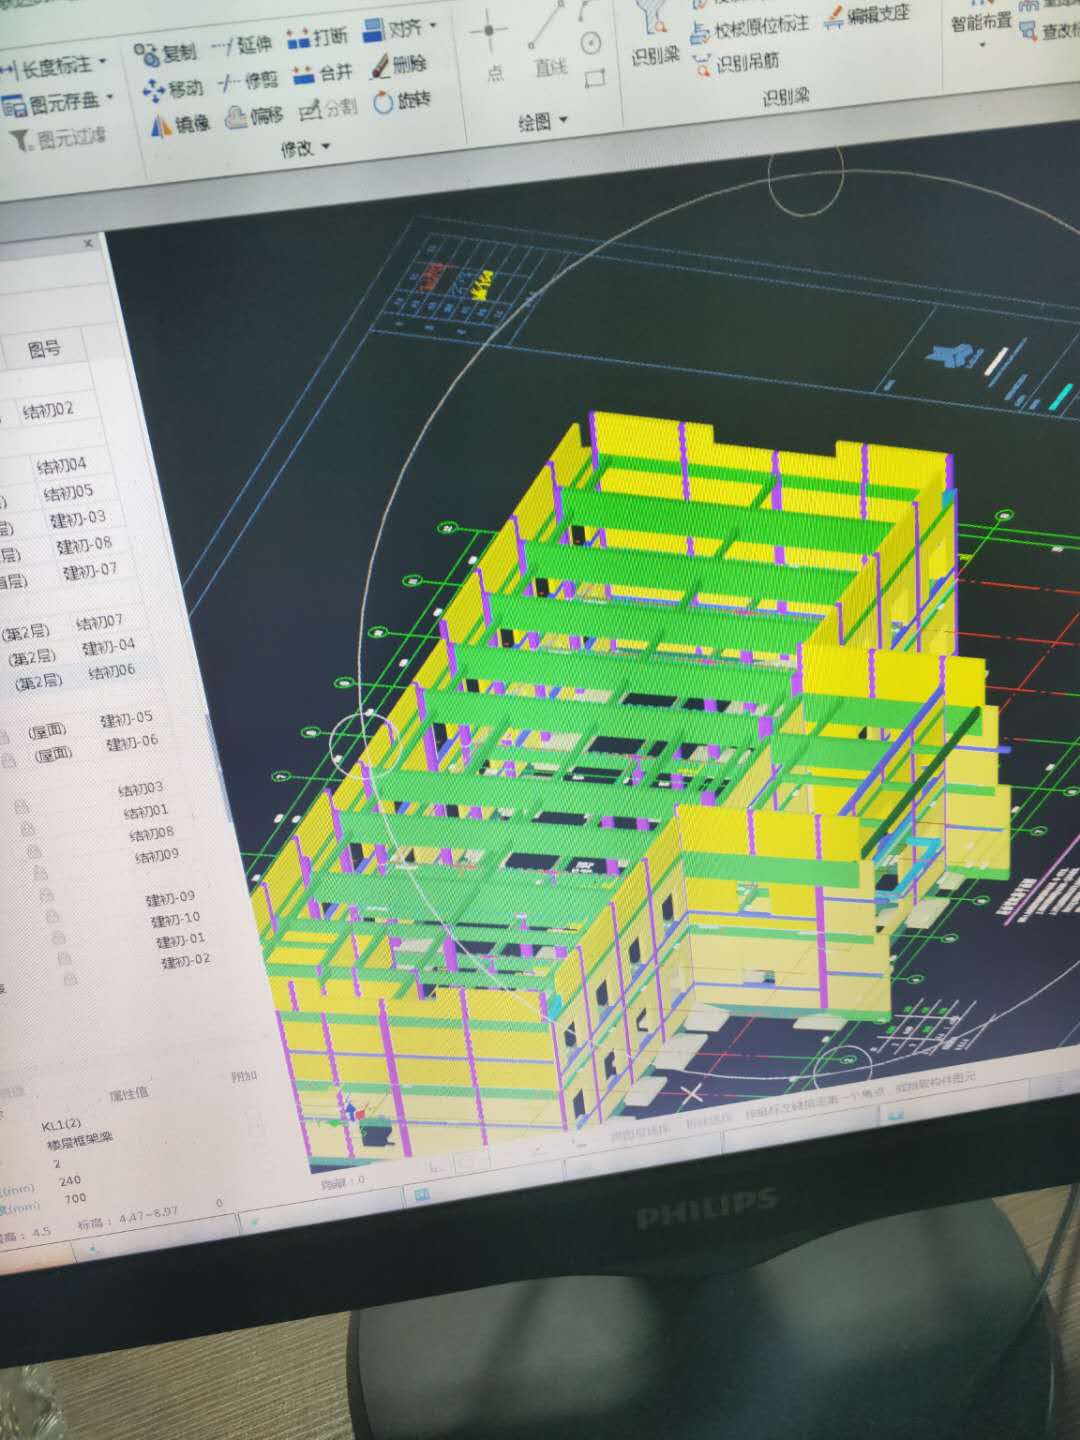Viewport: 1080px width, 1440px height.
Task: Select the 偏移 (Offset) tool
Action: [x=254, y=117]
